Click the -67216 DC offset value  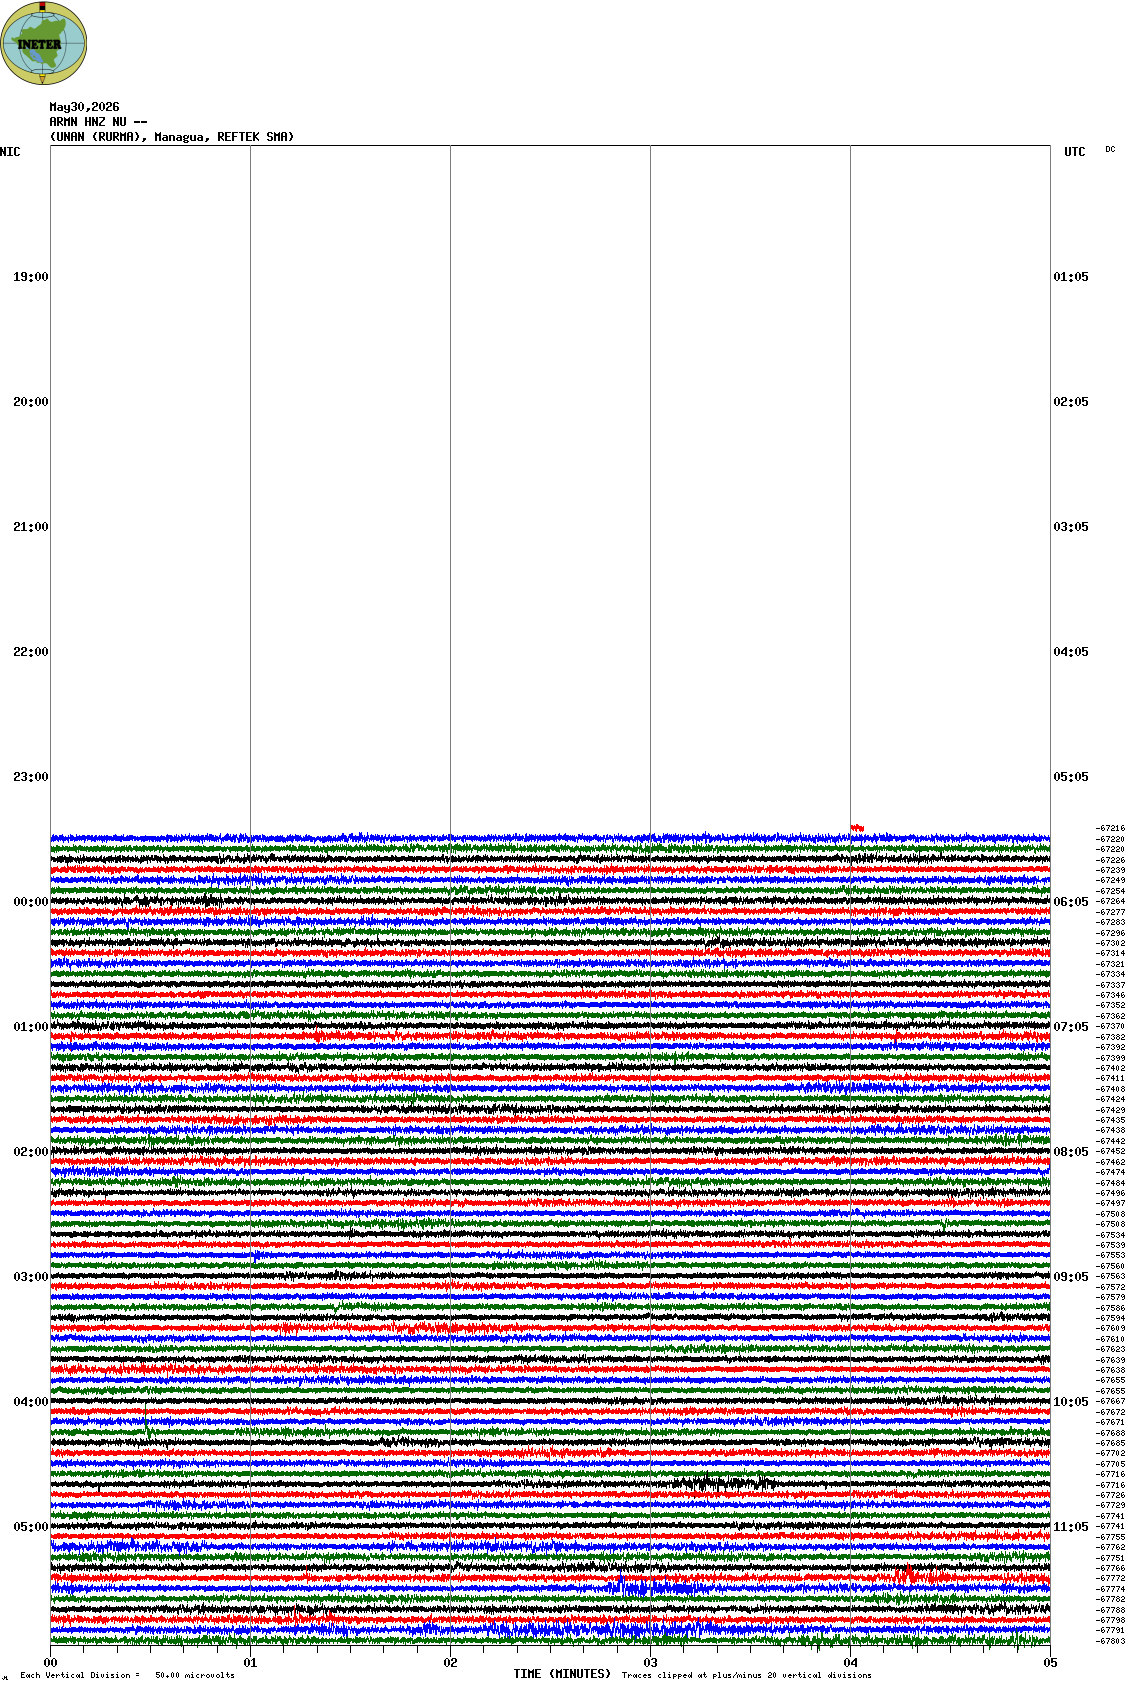[1110, 828]
